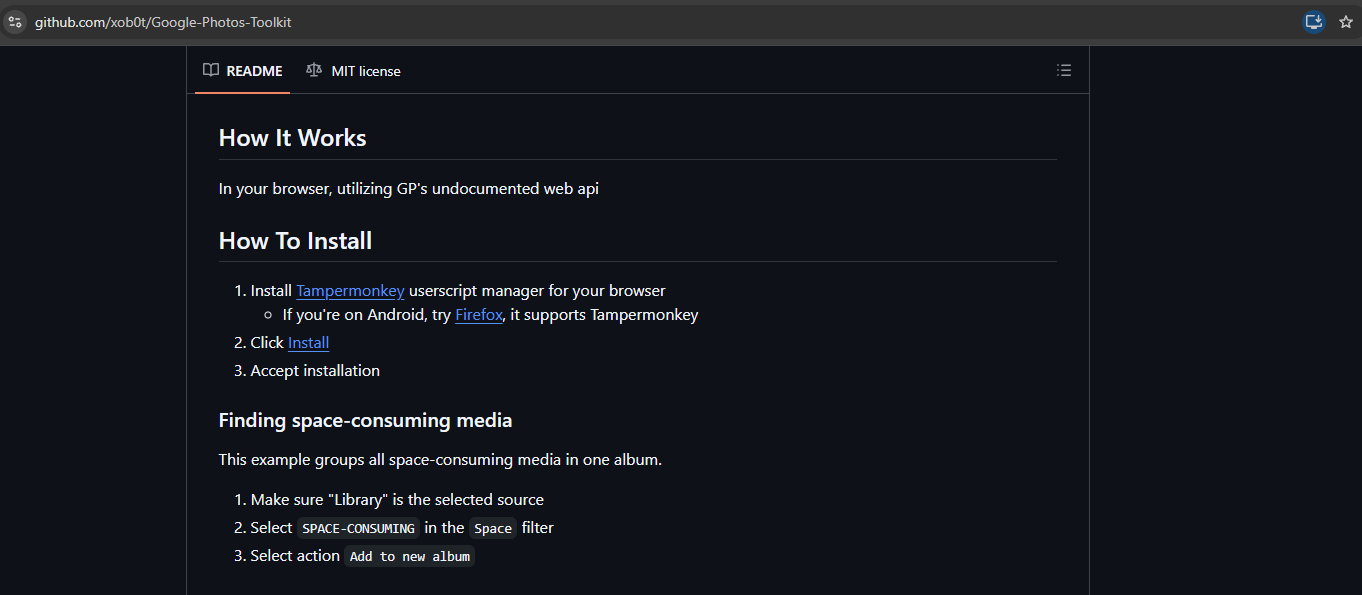1362x595 pixels.
Task: Open the Firefox link
Action: [x=478, y=315]
